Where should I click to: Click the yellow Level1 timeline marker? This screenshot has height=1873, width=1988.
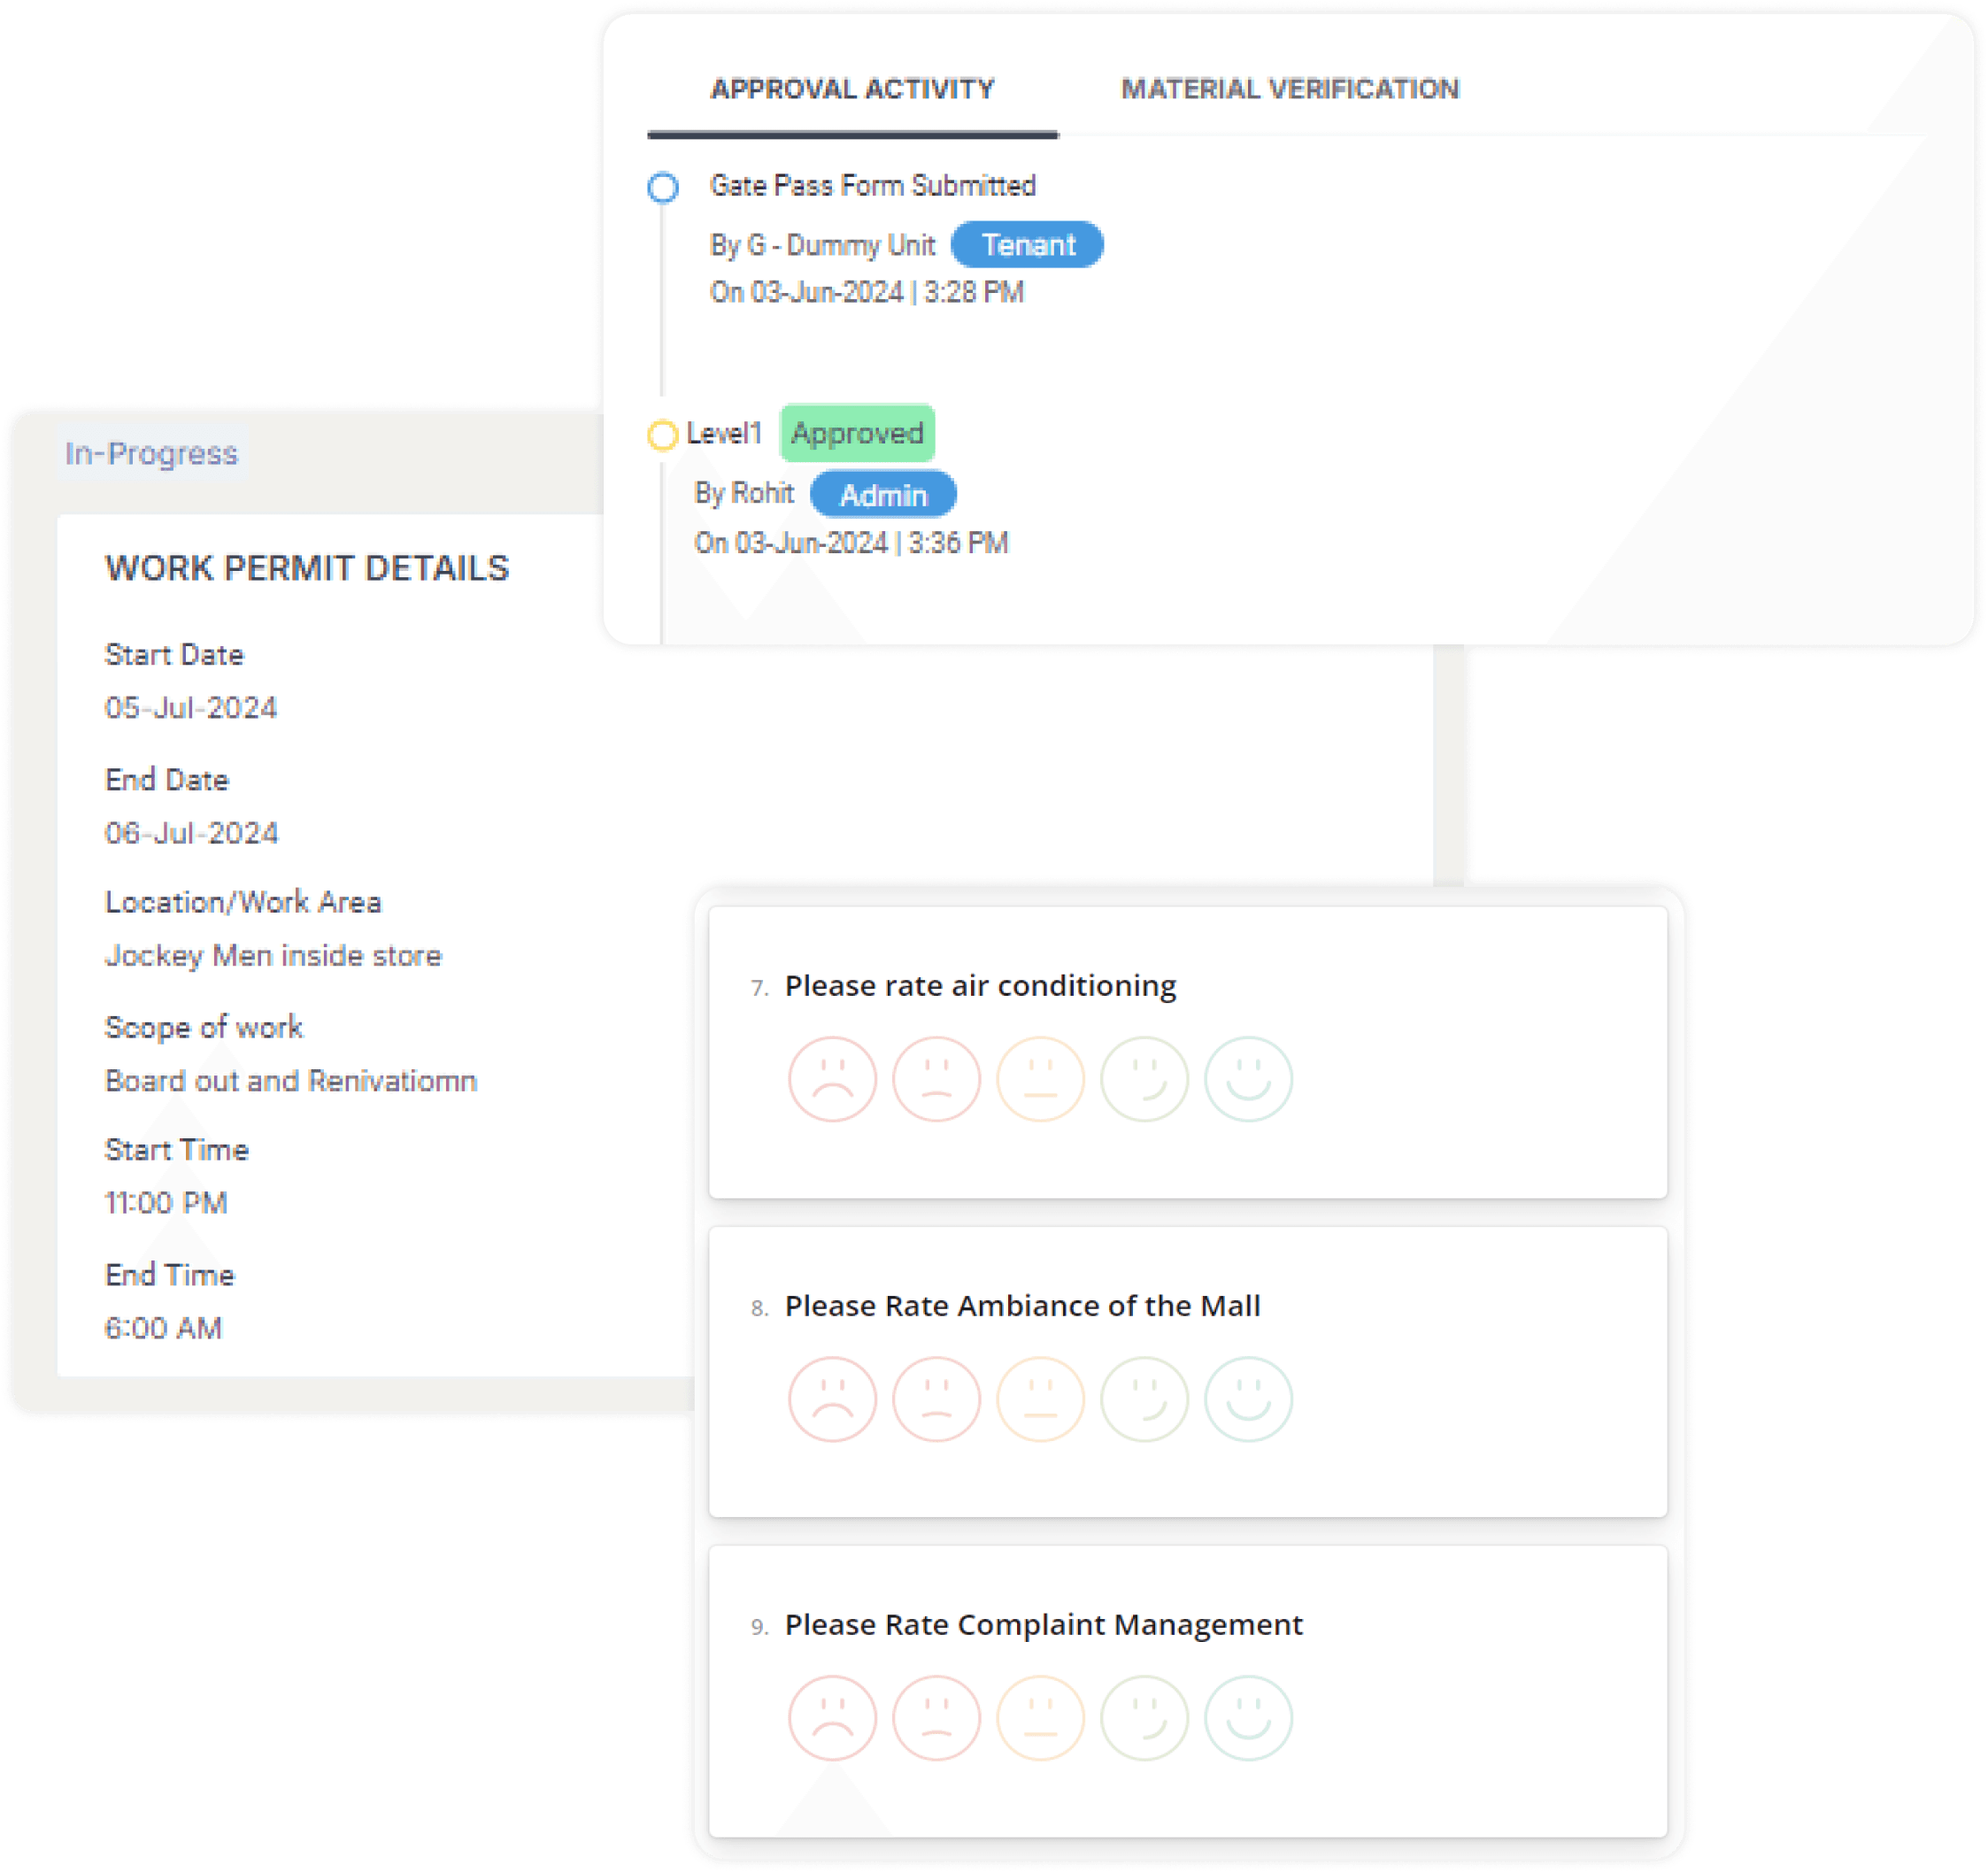[x=662, y=435]
